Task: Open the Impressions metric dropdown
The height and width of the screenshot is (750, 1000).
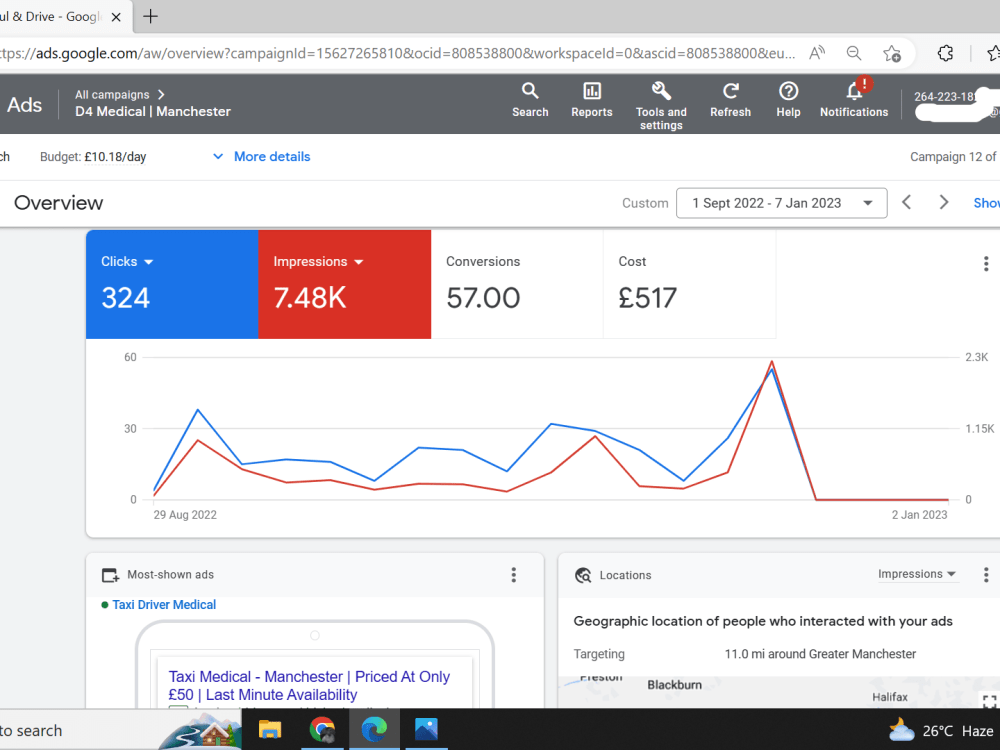Action: click(318, 261)
